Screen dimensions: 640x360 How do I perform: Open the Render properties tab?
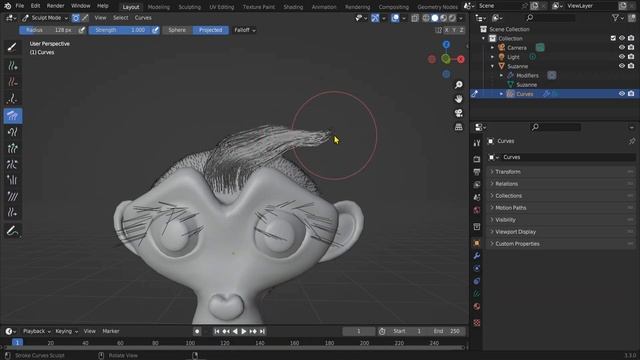(477, 159)
